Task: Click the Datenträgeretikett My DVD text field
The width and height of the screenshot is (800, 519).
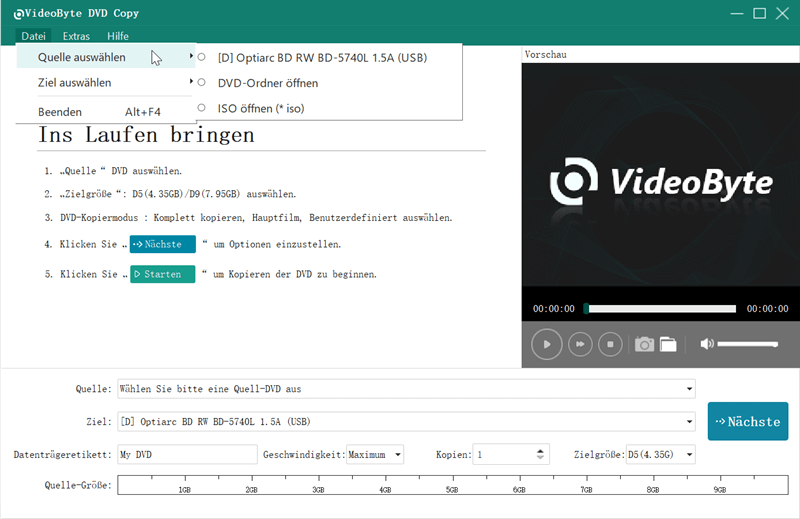Action: coord(186,455)
